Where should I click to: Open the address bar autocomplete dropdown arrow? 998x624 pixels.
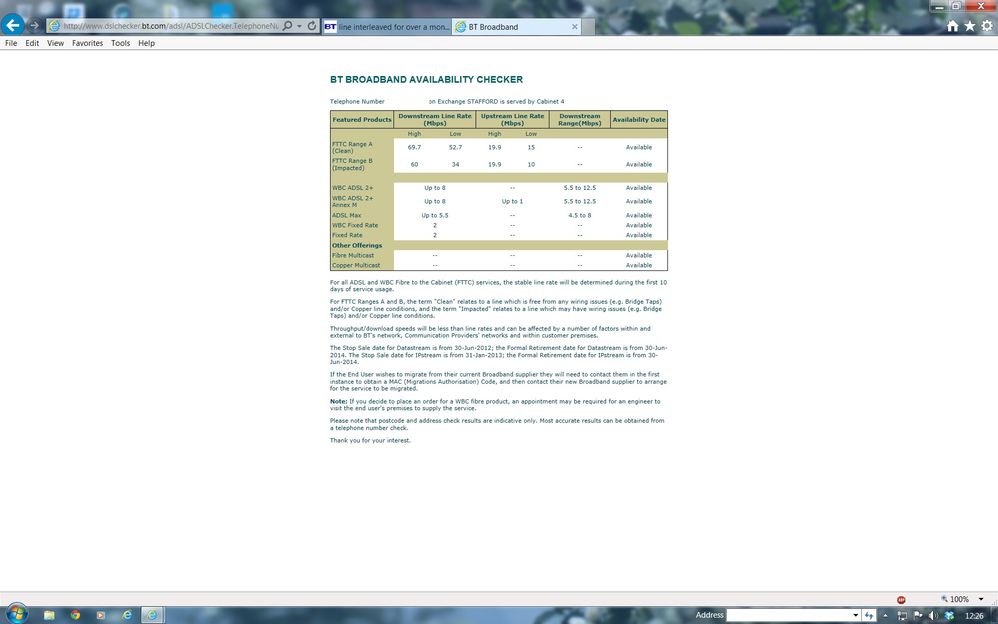pyautogui.click(x=299, y=26)
